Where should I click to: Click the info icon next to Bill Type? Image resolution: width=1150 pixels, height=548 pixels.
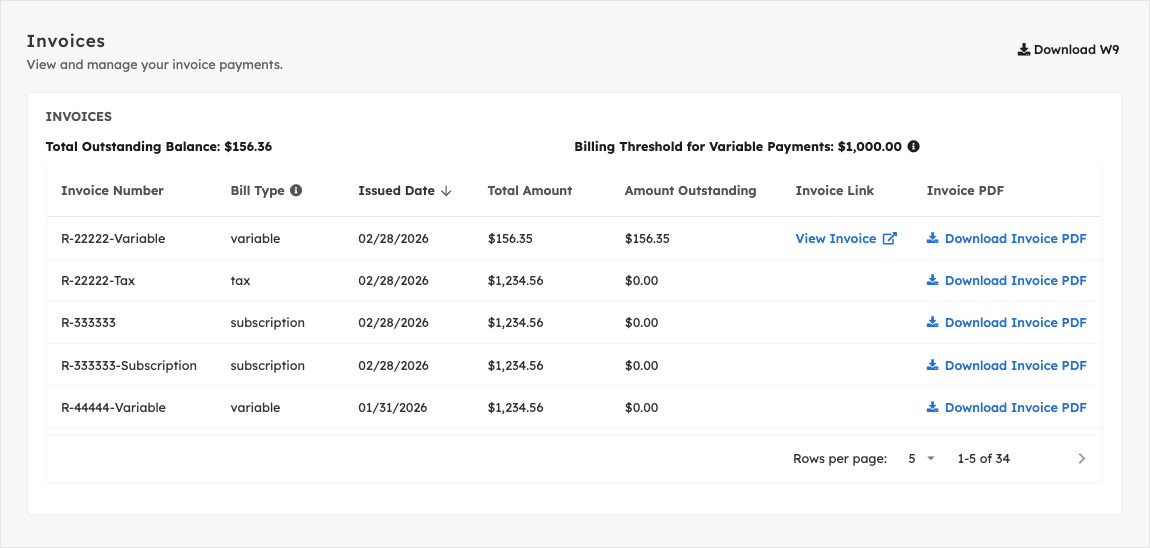[x=296, y=190]
